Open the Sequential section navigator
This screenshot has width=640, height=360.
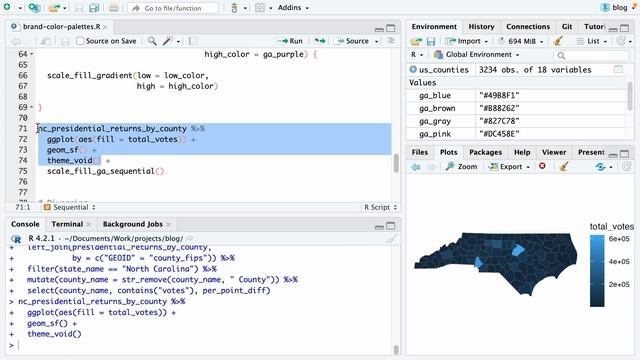tap(69, 207)
